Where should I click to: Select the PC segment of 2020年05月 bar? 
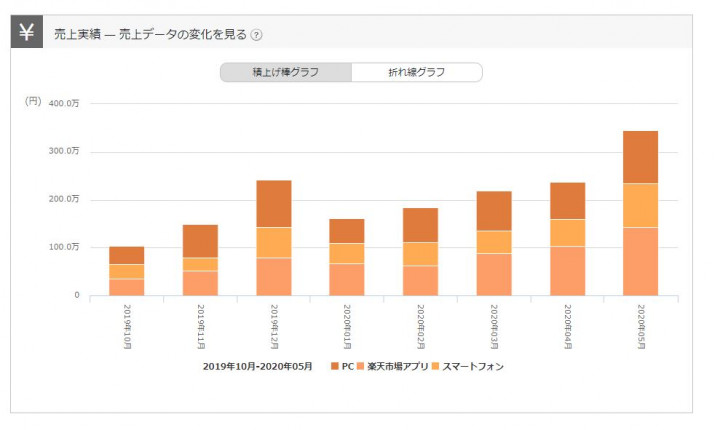pyautogui.click(x=641, y=157)
